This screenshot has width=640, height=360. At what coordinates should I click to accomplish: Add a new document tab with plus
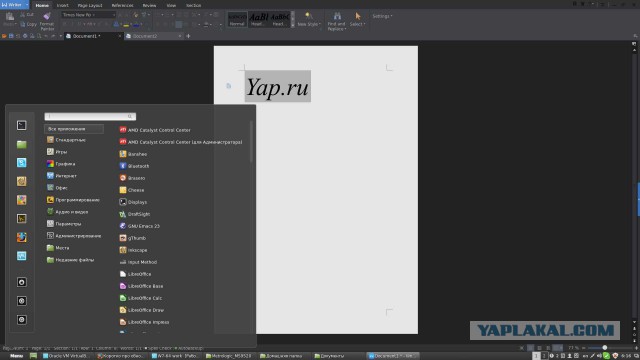(188, 36)
